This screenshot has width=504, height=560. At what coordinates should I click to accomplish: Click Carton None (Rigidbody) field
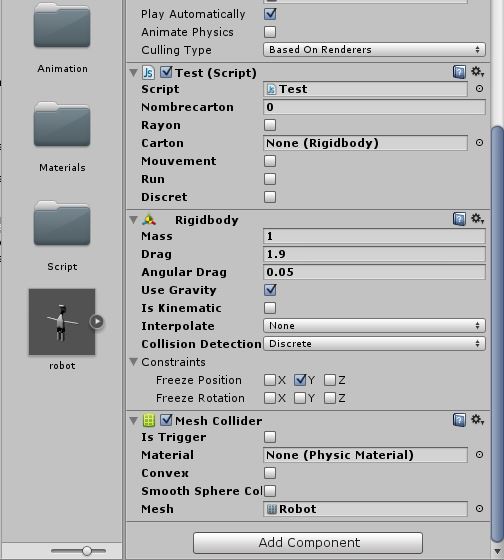(x=365, y=143)
